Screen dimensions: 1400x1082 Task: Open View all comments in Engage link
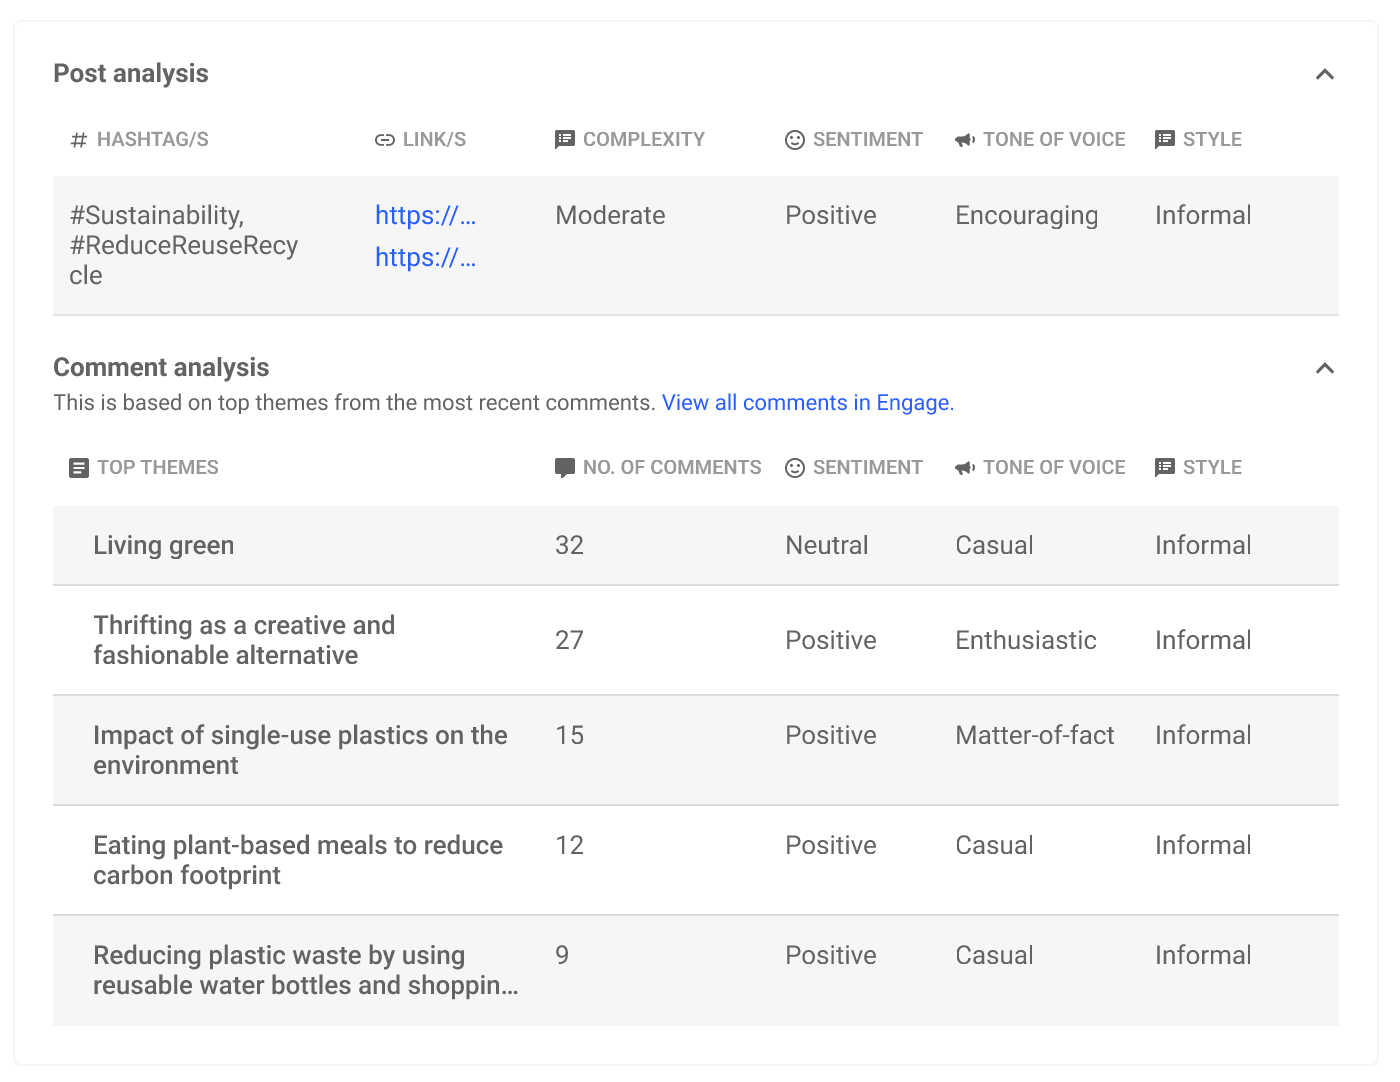tap(808, 402)
